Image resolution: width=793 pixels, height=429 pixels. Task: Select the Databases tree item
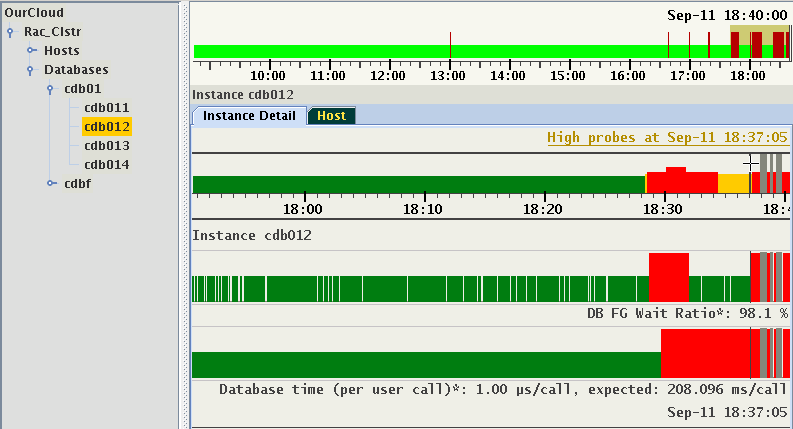pyautogui.click(x=76, y=70)
